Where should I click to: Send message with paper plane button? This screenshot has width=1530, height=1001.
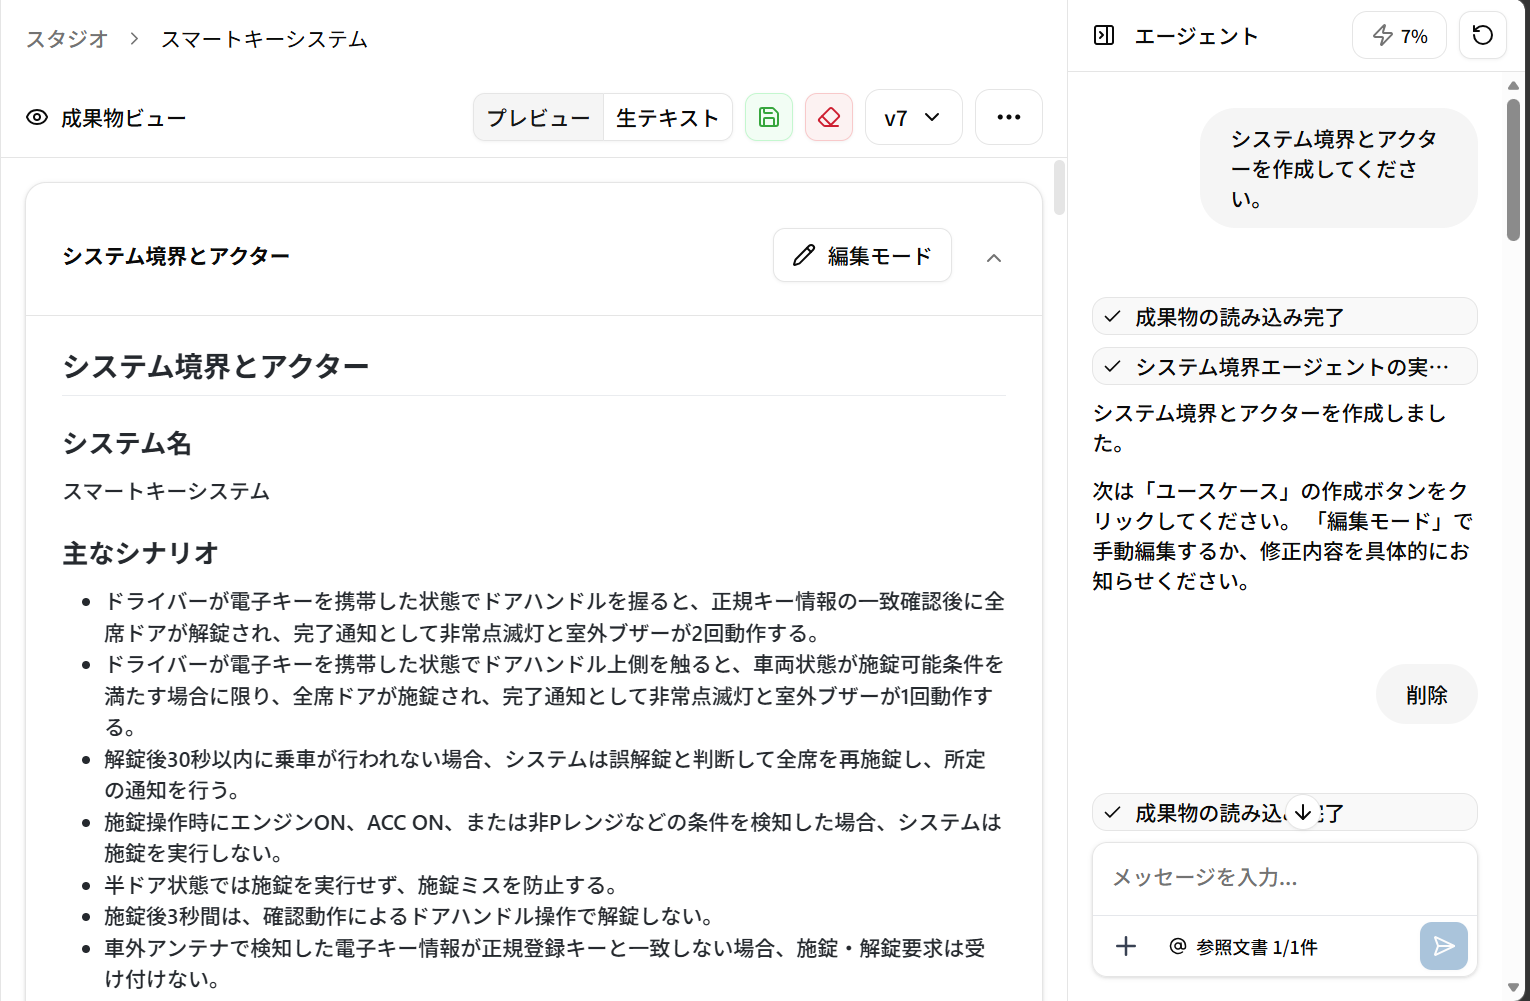(1444, 946)
